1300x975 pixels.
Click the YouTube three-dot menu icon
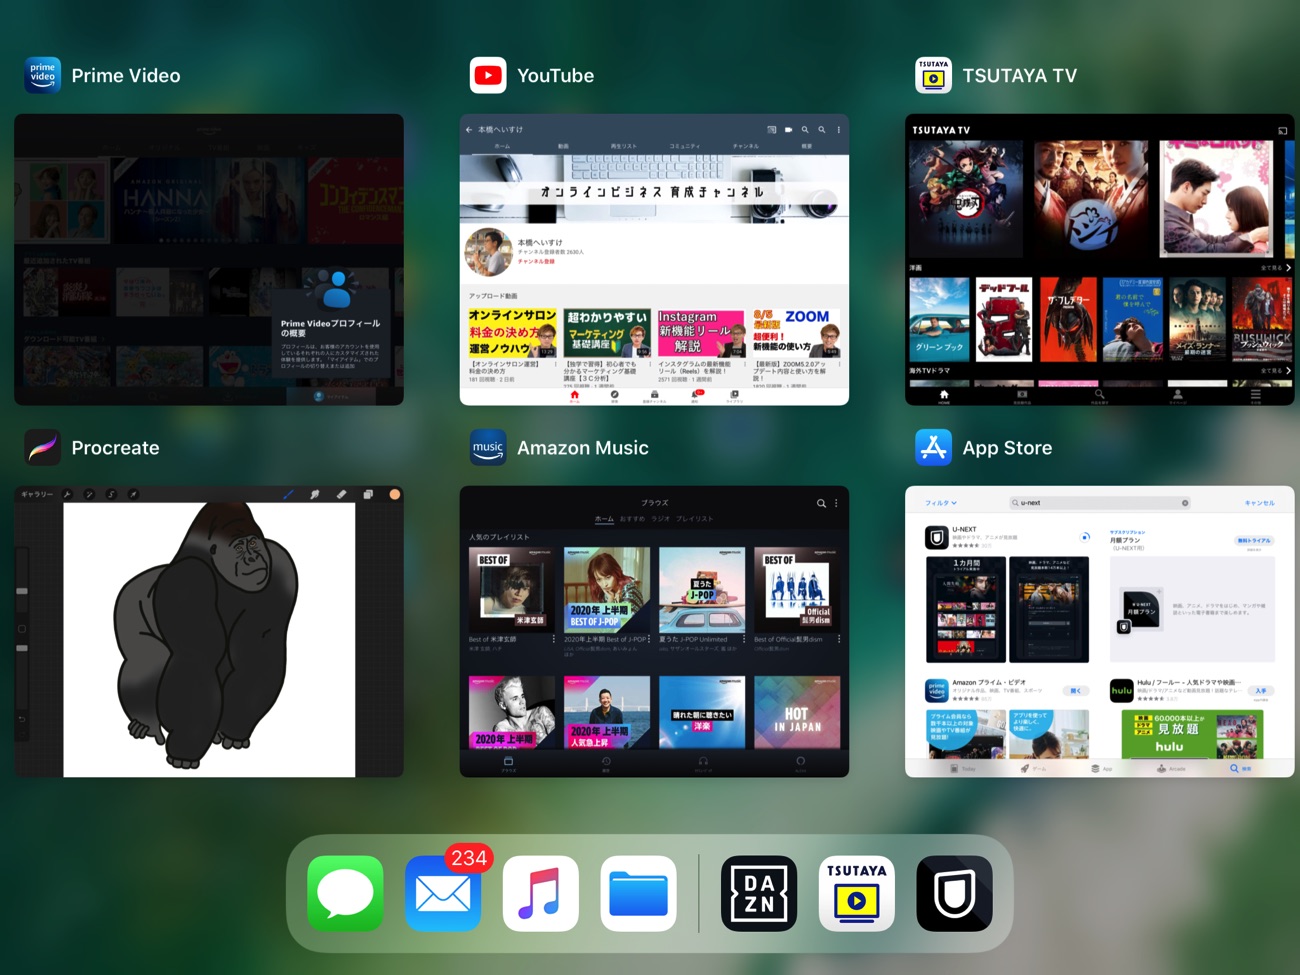(x=838, y=129)
